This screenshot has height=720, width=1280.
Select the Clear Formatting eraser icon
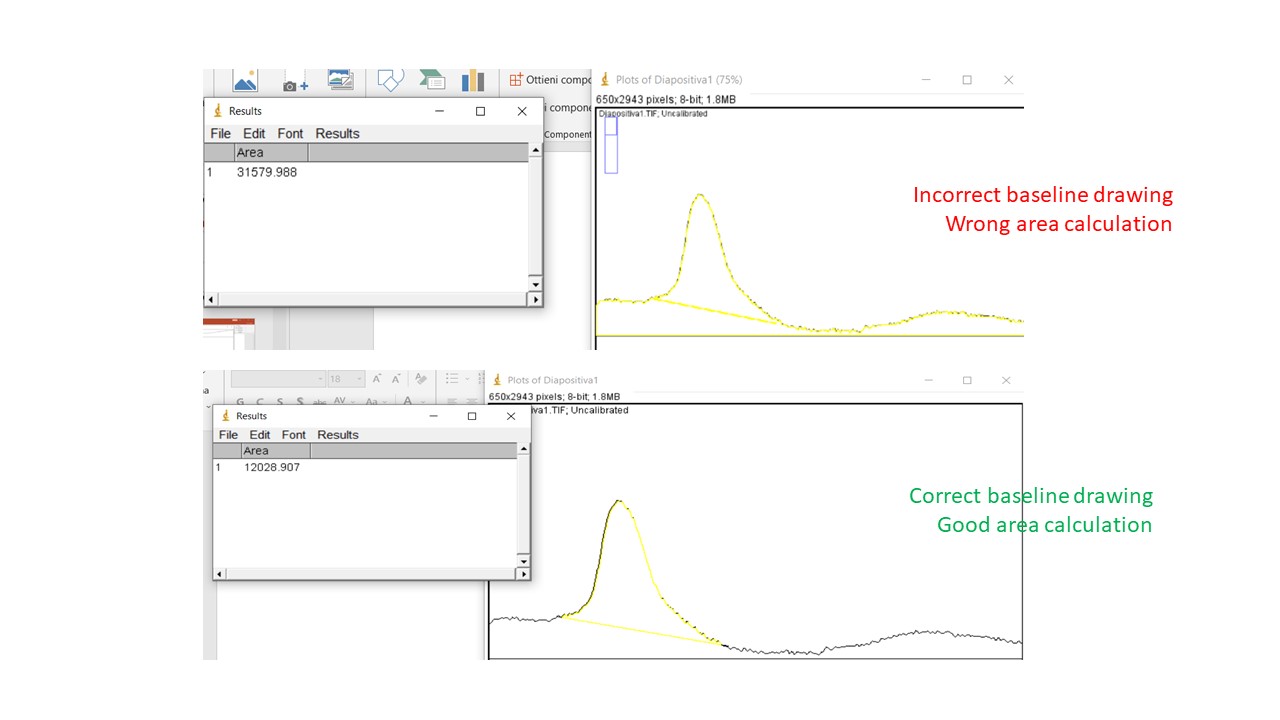(x=422, y=379)
